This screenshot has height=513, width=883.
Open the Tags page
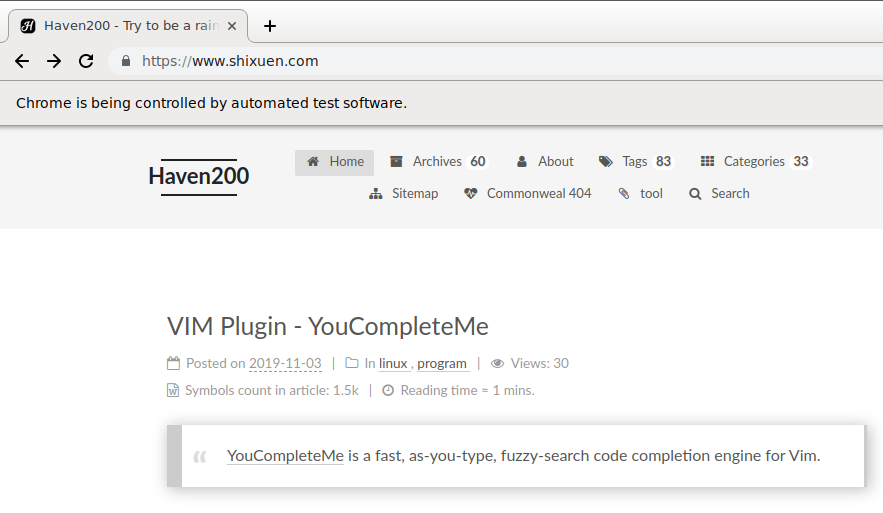point(634,162)
